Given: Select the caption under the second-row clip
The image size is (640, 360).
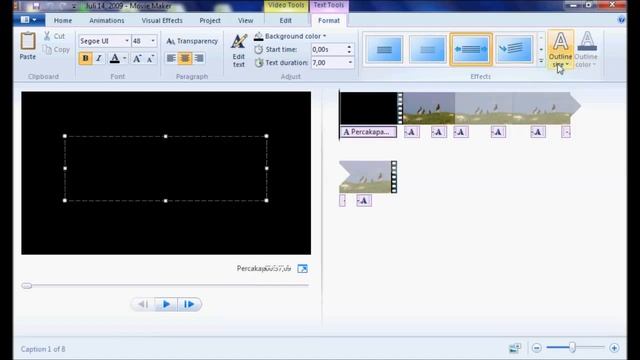Looking at the screenshot, I should pyautogui.click(x=364, y=200).
